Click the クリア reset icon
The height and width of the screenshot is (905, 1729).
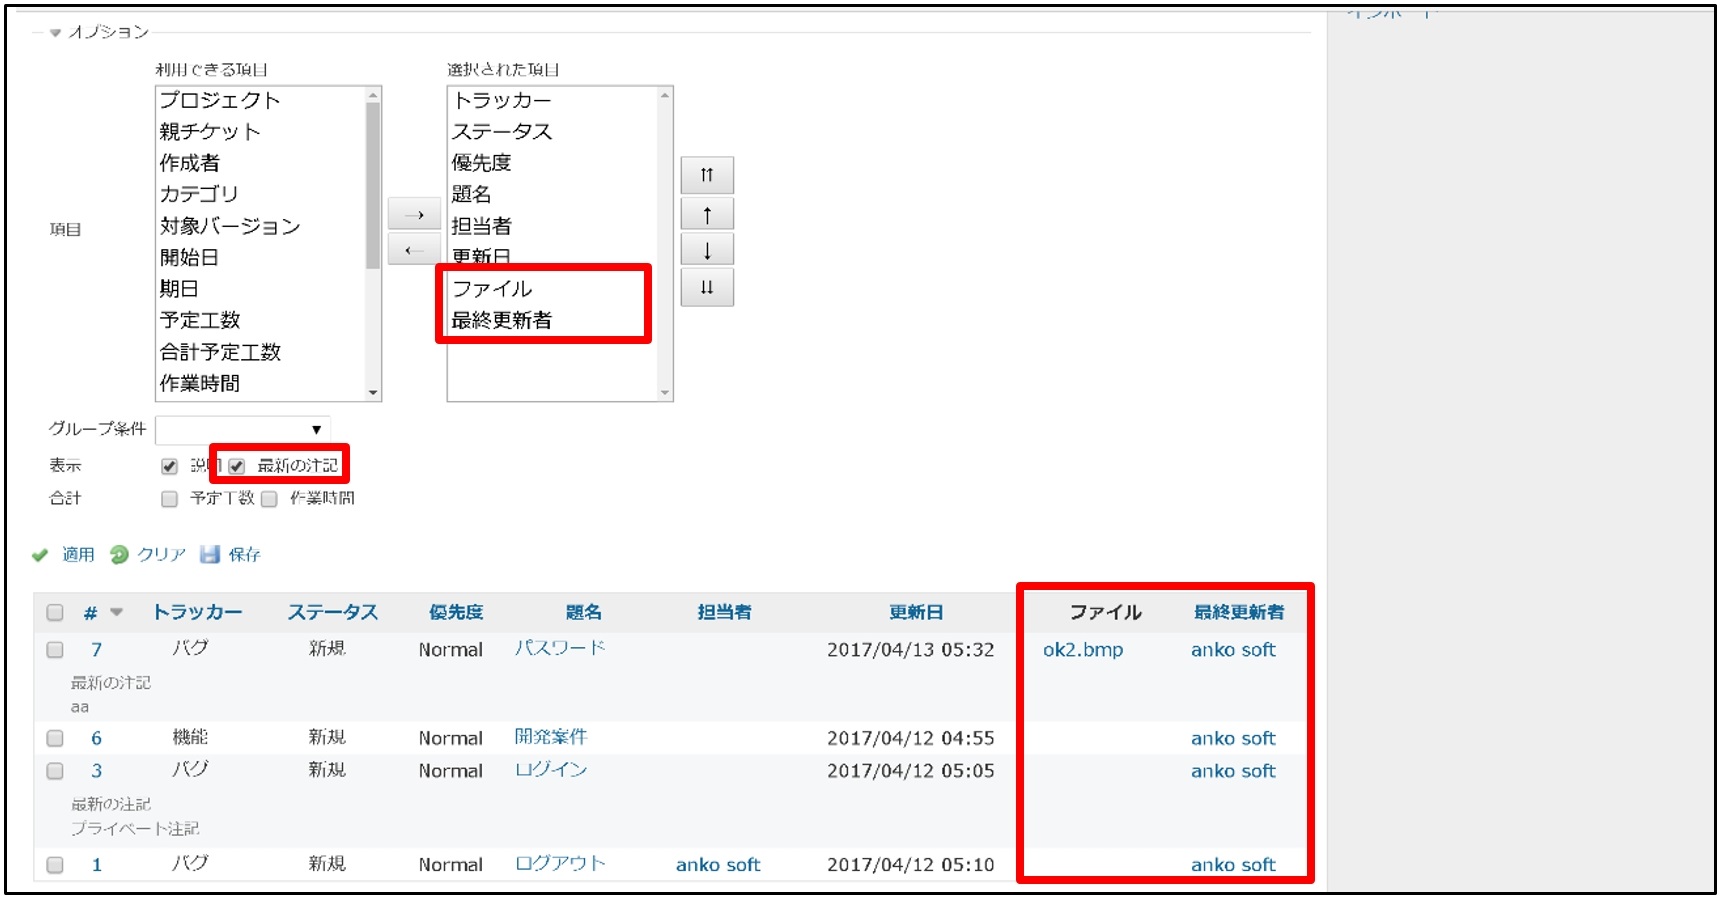click(x=122, y=554)
